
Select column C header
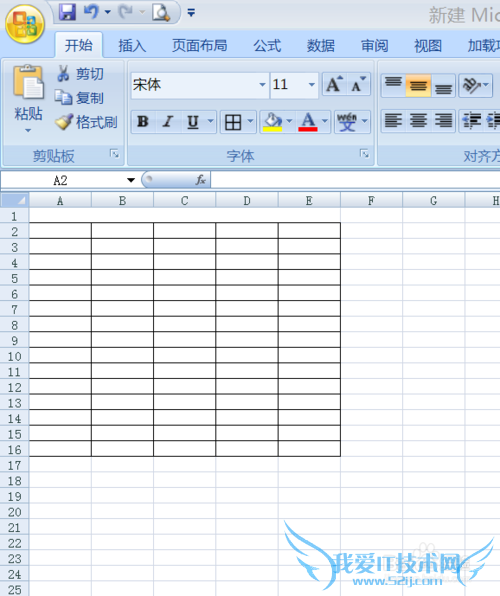pos(184,201)
